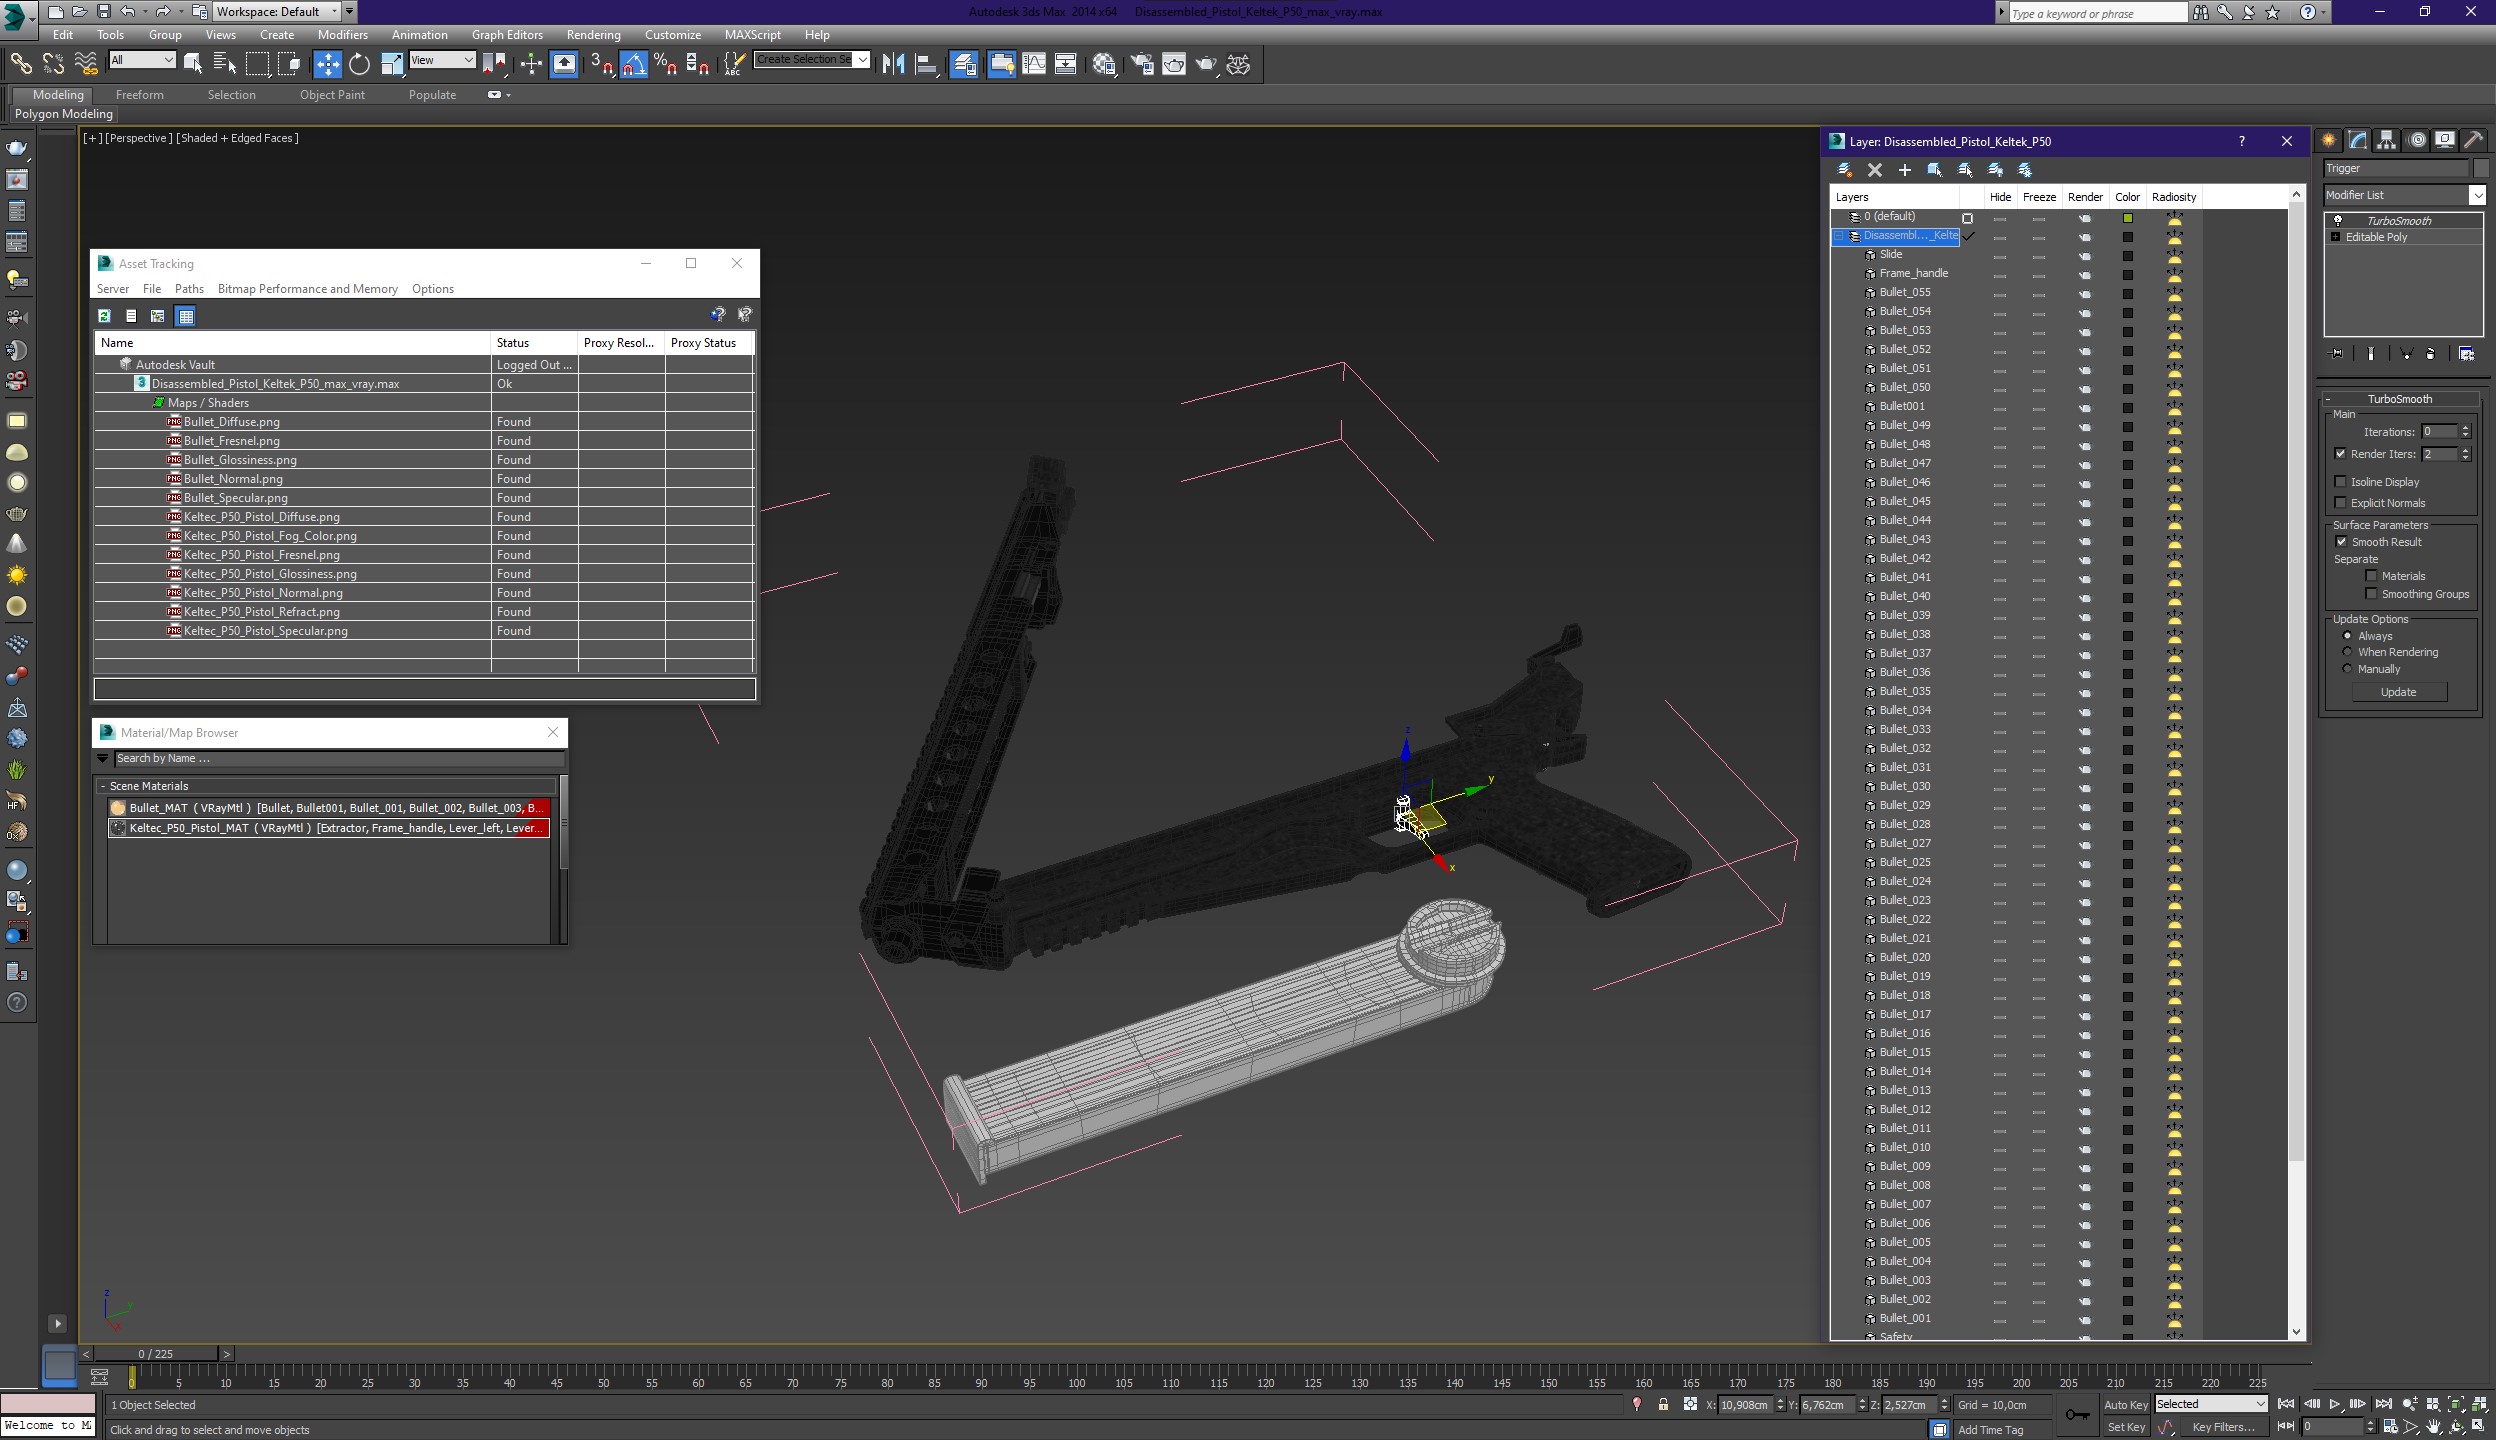Click Go to Start playback control

[2286, 1404]
